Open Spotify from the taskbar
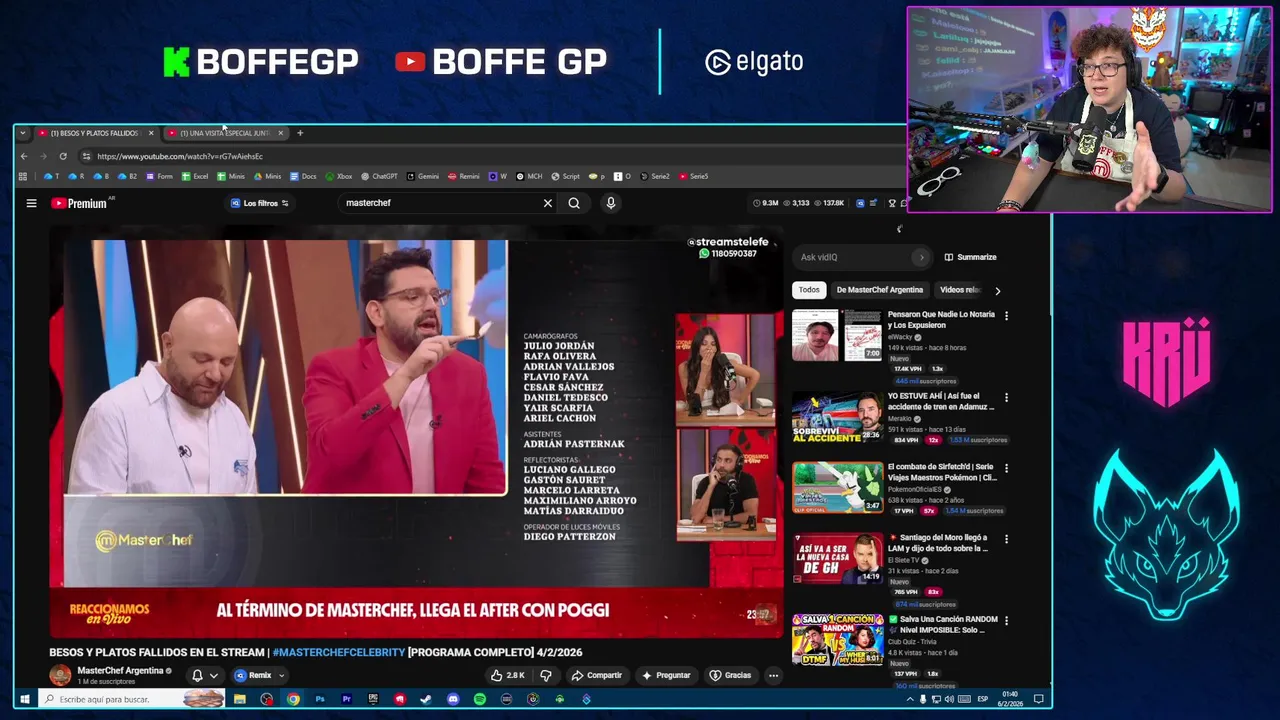This screenshot has height=720, width=1280. [x=479, y=699]
